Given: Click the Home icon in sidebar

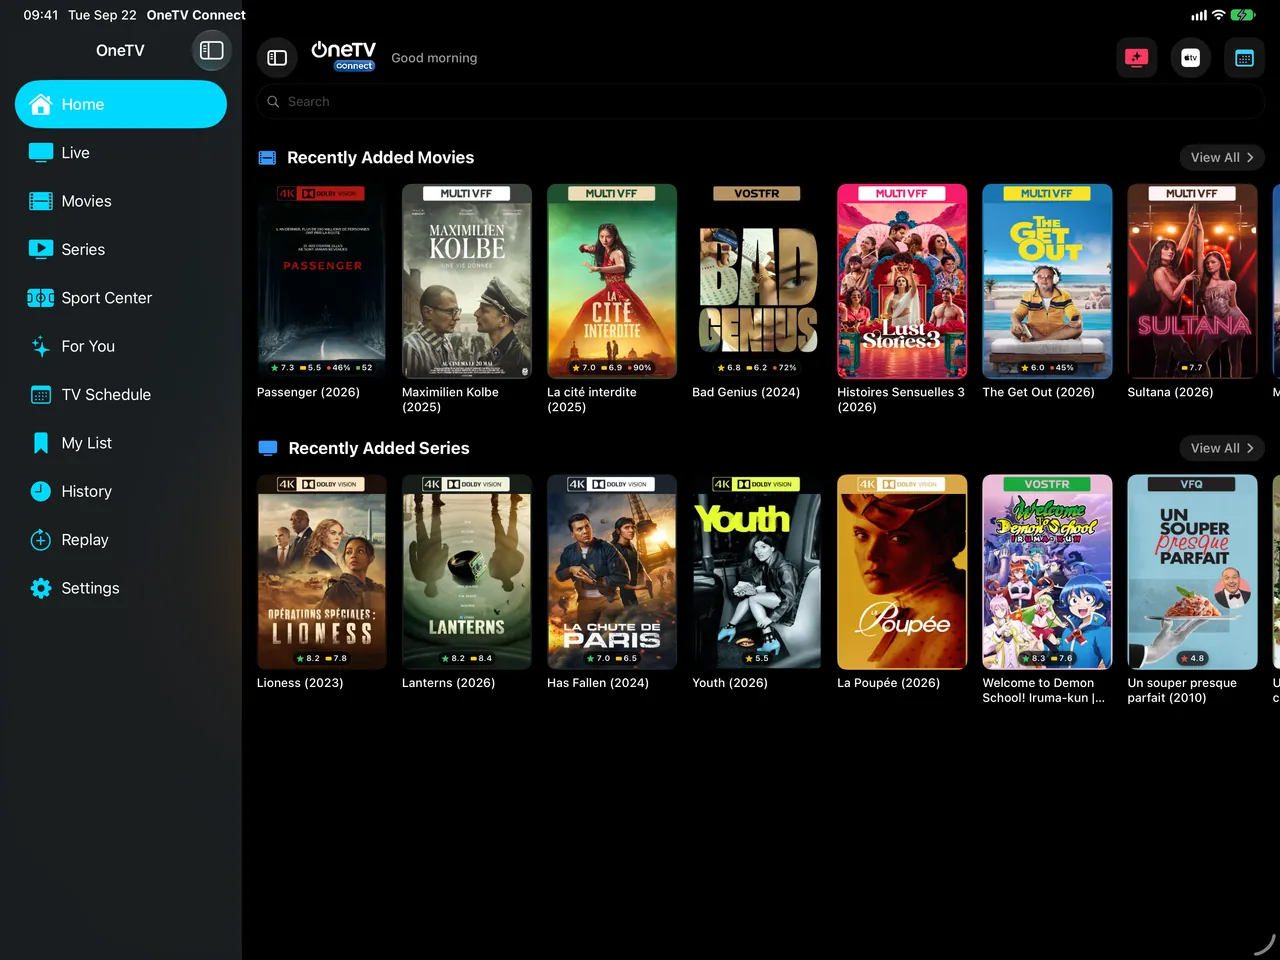Looking at the screenshot, I should pyautogui.click(x=41, y=104).
